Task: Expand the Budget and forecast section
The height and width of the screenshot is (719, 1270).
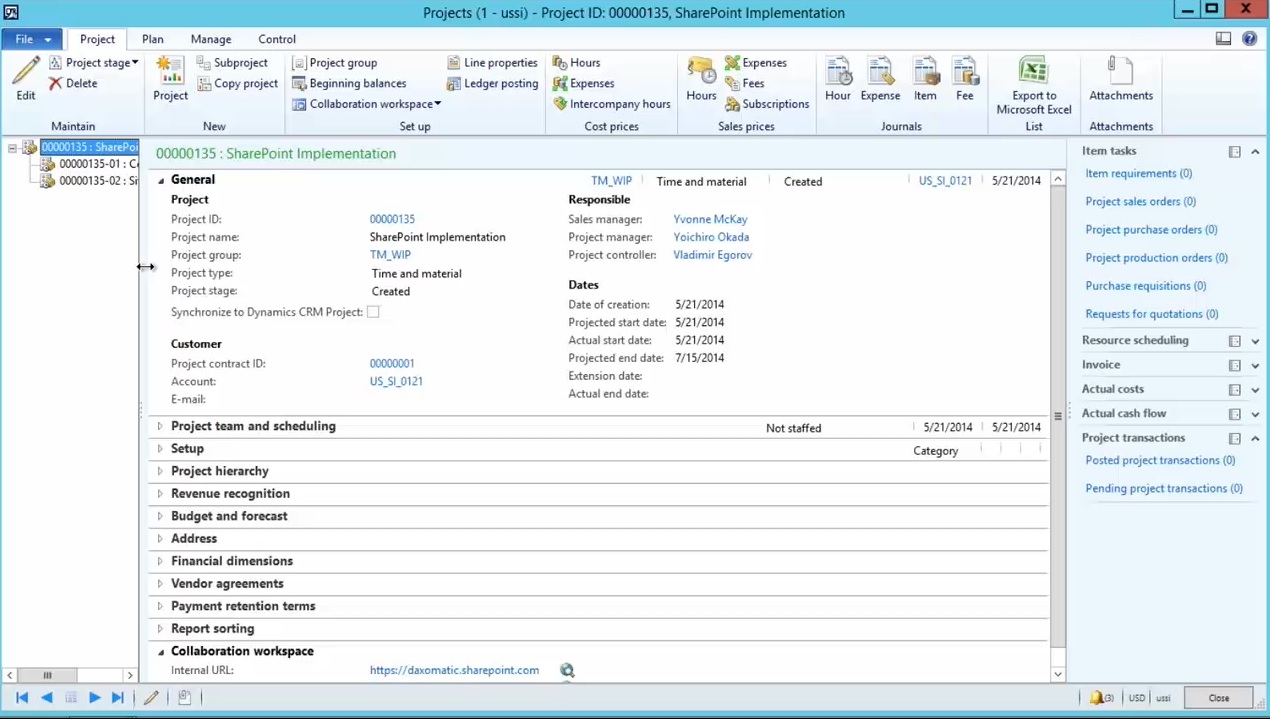Action: click(160, 516)
